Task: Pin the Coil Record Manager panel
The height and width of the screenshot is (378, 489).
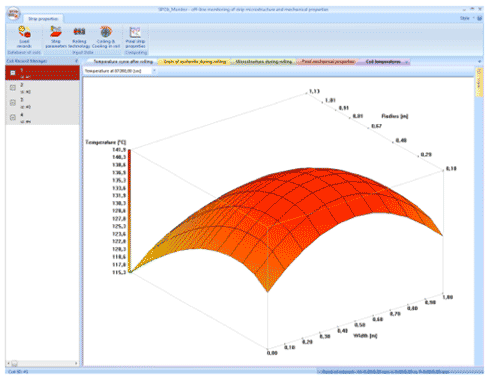Action: pyautogui.click(x=76, y=61)
